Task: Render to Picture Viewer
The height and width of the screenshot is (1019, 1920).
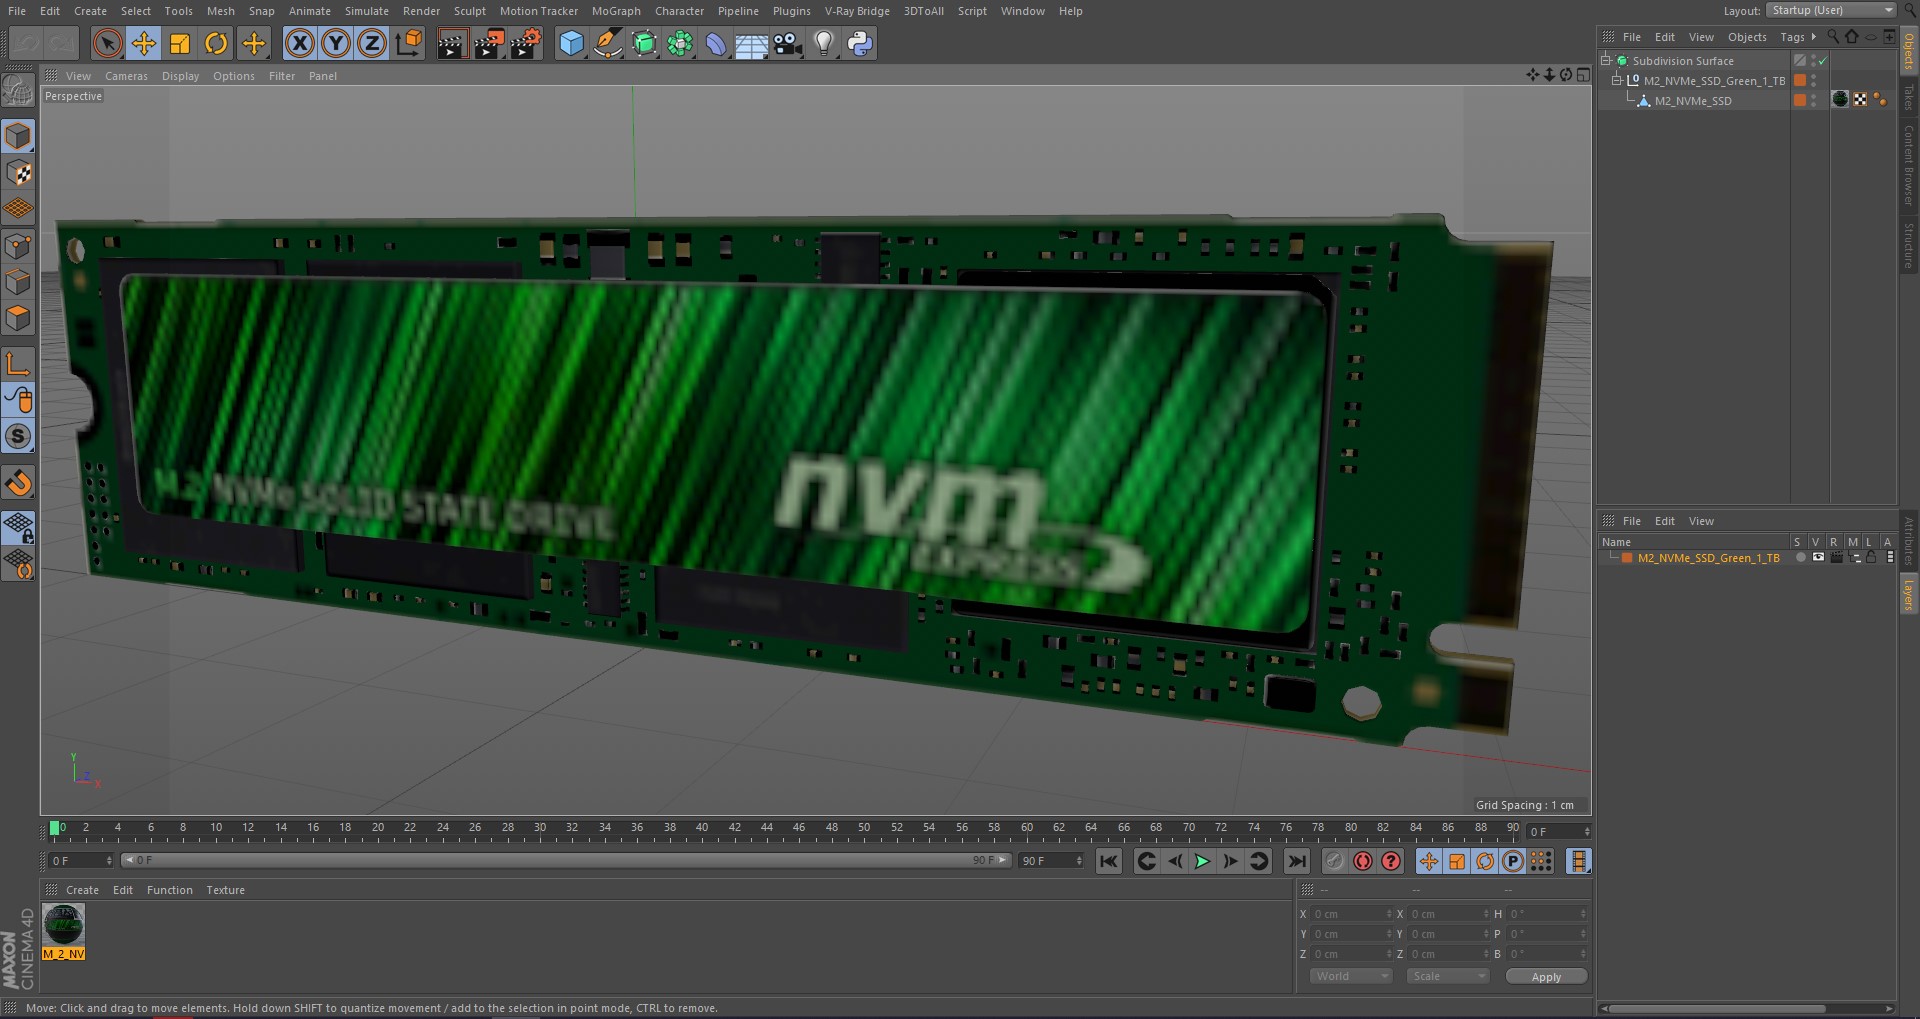Action: [x=489, y=43]
